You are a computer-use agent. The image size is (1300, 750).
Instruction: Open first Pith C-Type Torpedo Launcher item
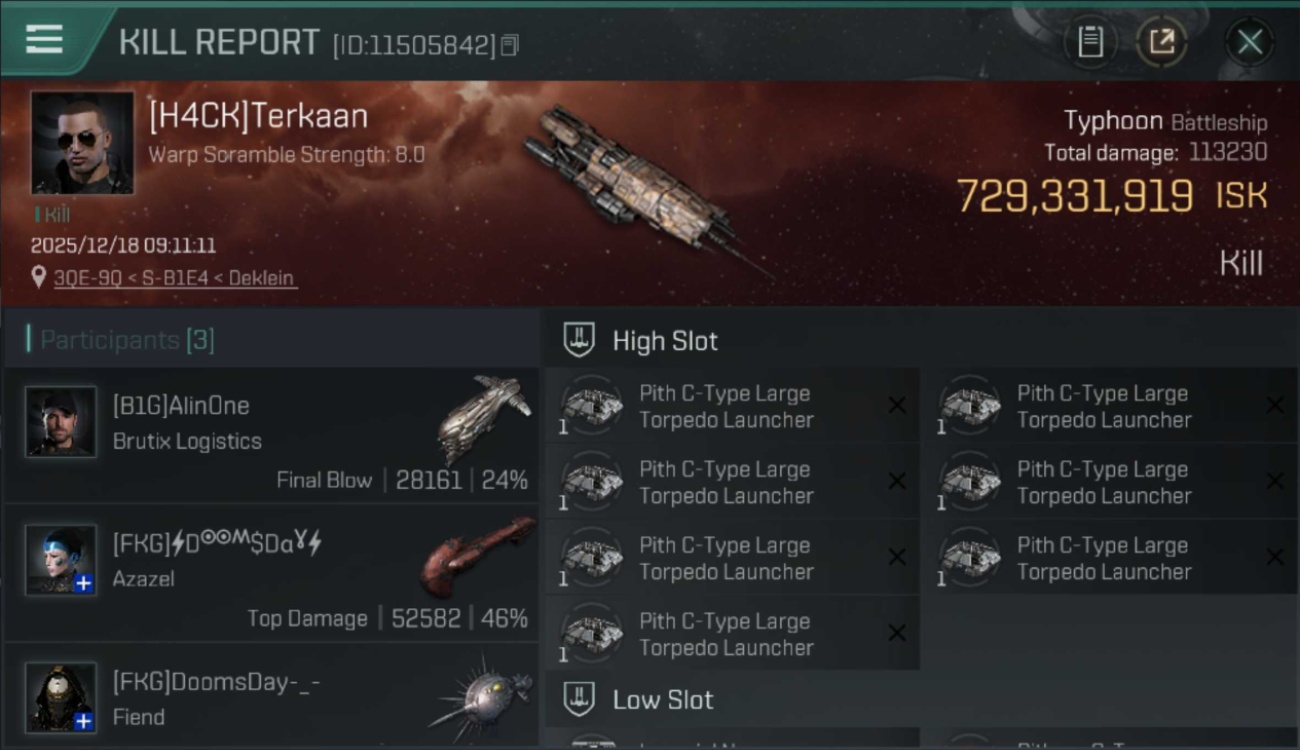tap(728, 406)
